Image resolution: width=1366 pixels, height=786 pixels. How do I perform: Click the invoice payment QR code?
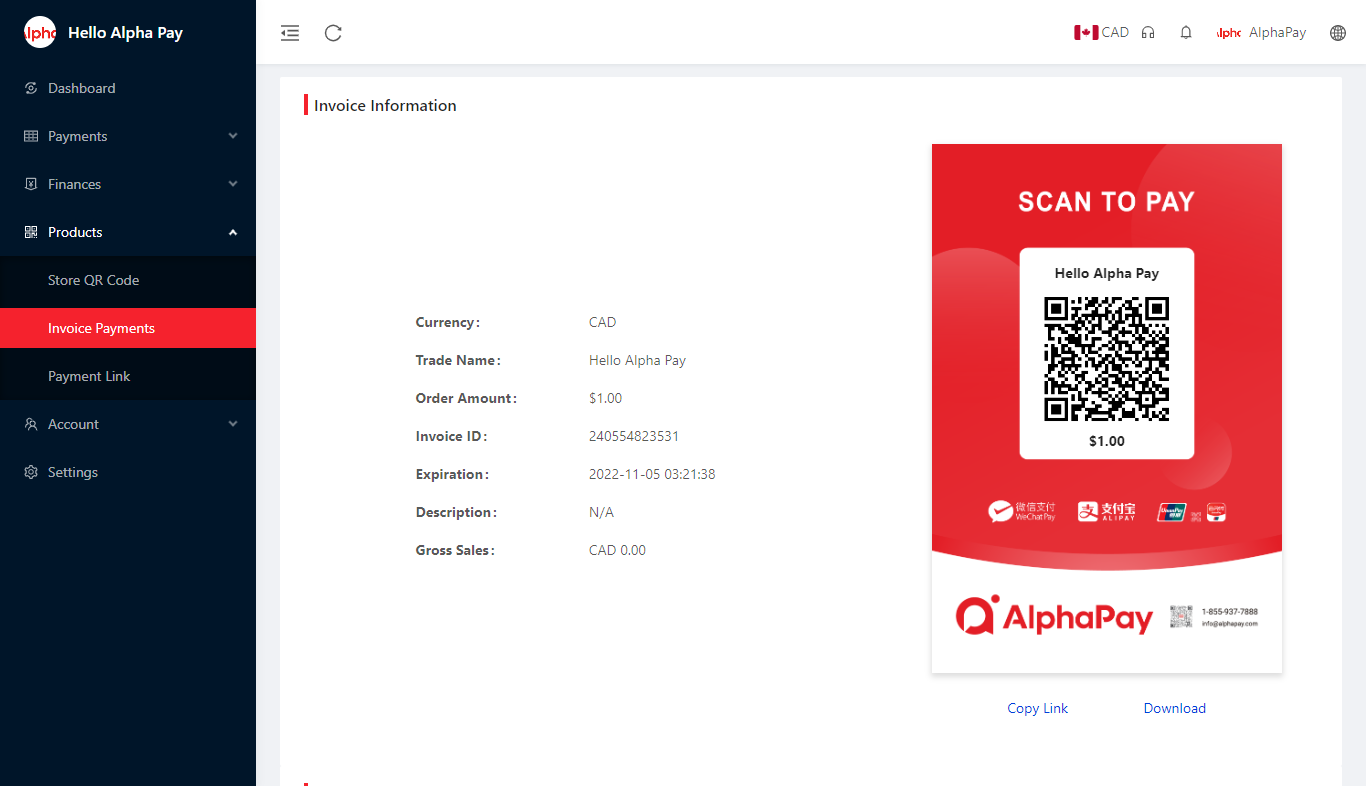click(1107, 360)
